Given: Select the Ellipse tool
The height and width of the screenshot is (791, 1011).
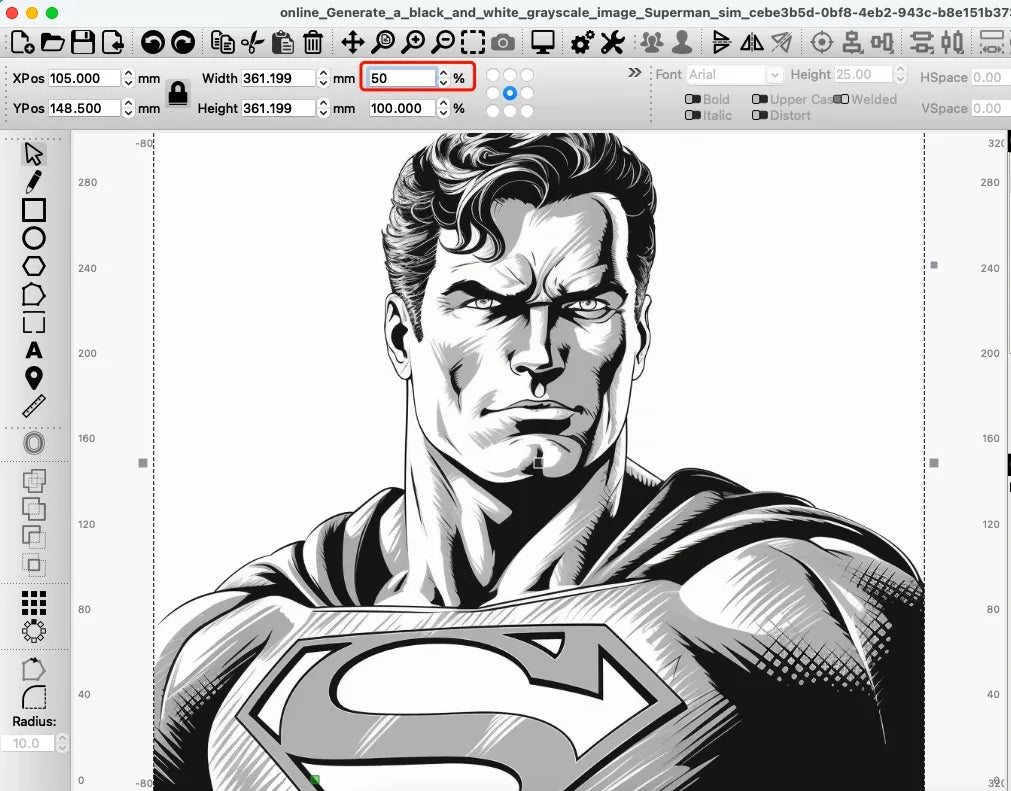Looking at the screenshot, I should (33, 238).
